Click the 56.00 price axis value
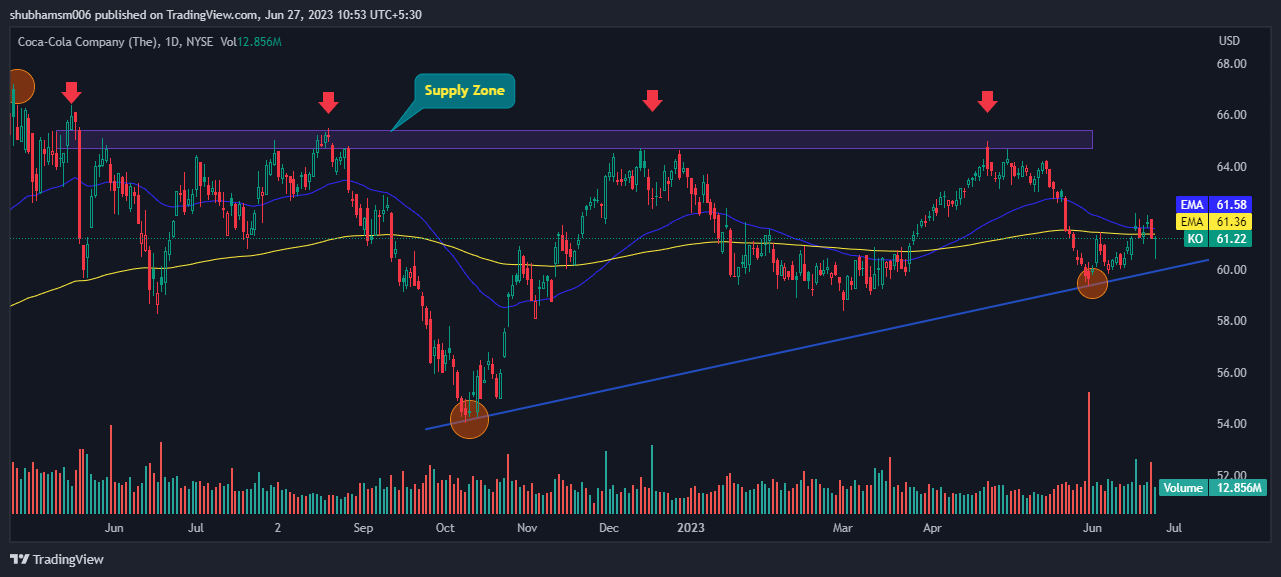This screenshot has height=577, width=1281. pyautogui.click(x=1231, y=373)
